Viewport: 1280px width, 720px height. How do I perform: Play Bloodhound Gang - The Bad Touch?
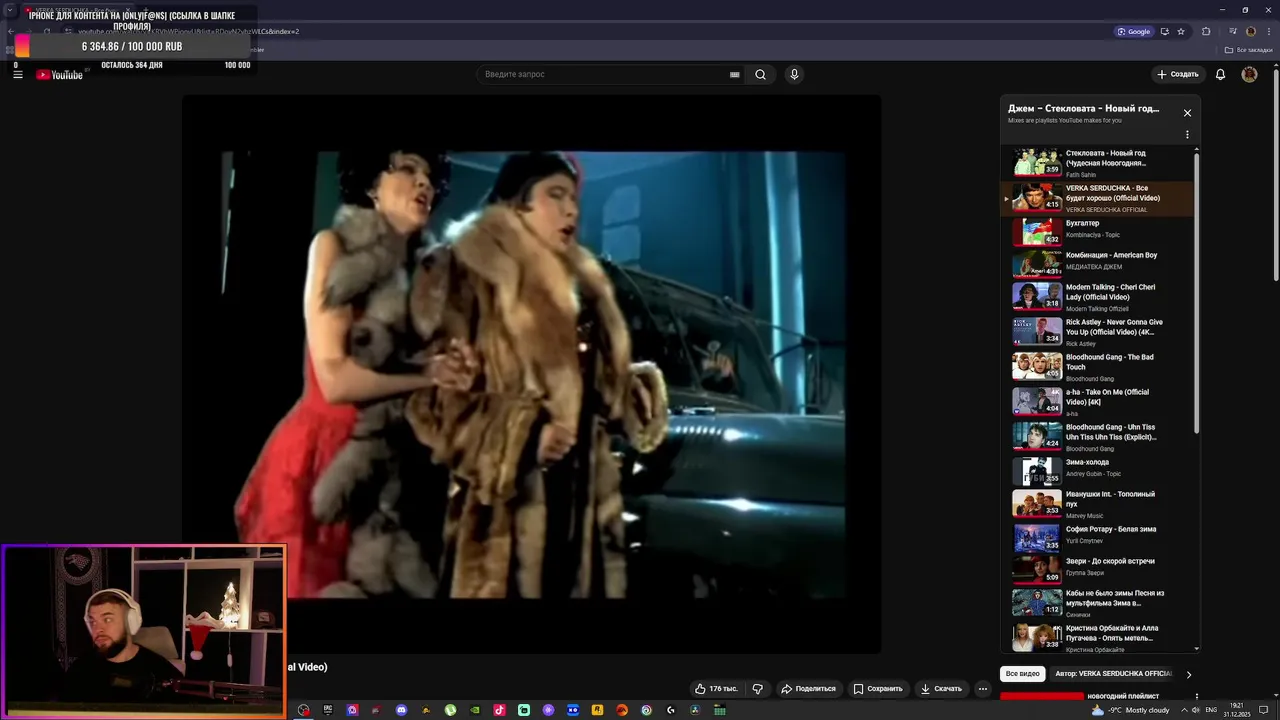point(1097,367)
